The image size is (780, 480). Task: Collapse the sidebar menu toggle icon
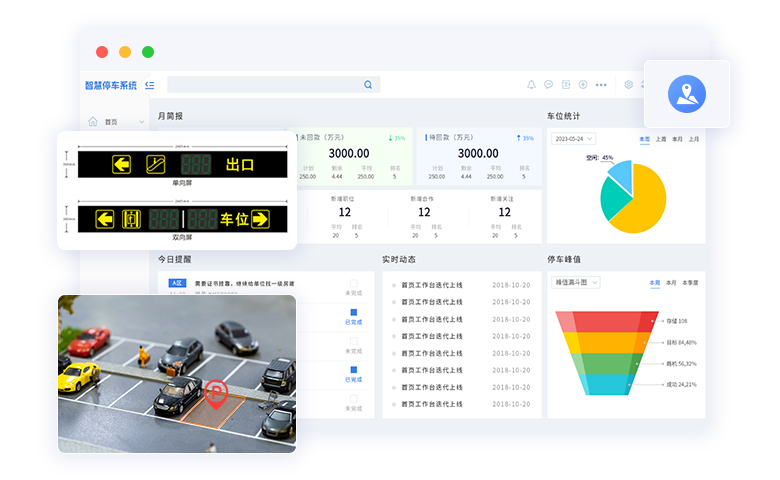149,85
